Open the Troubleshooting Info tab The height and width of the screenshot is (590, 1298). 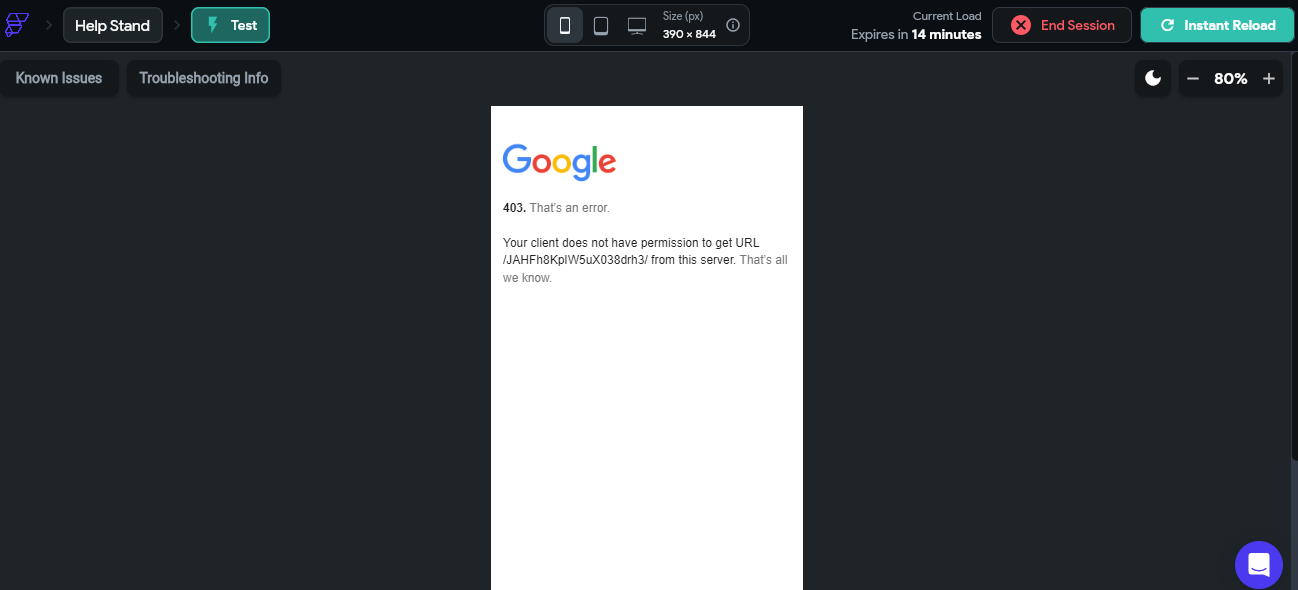[x=204, y=78]
